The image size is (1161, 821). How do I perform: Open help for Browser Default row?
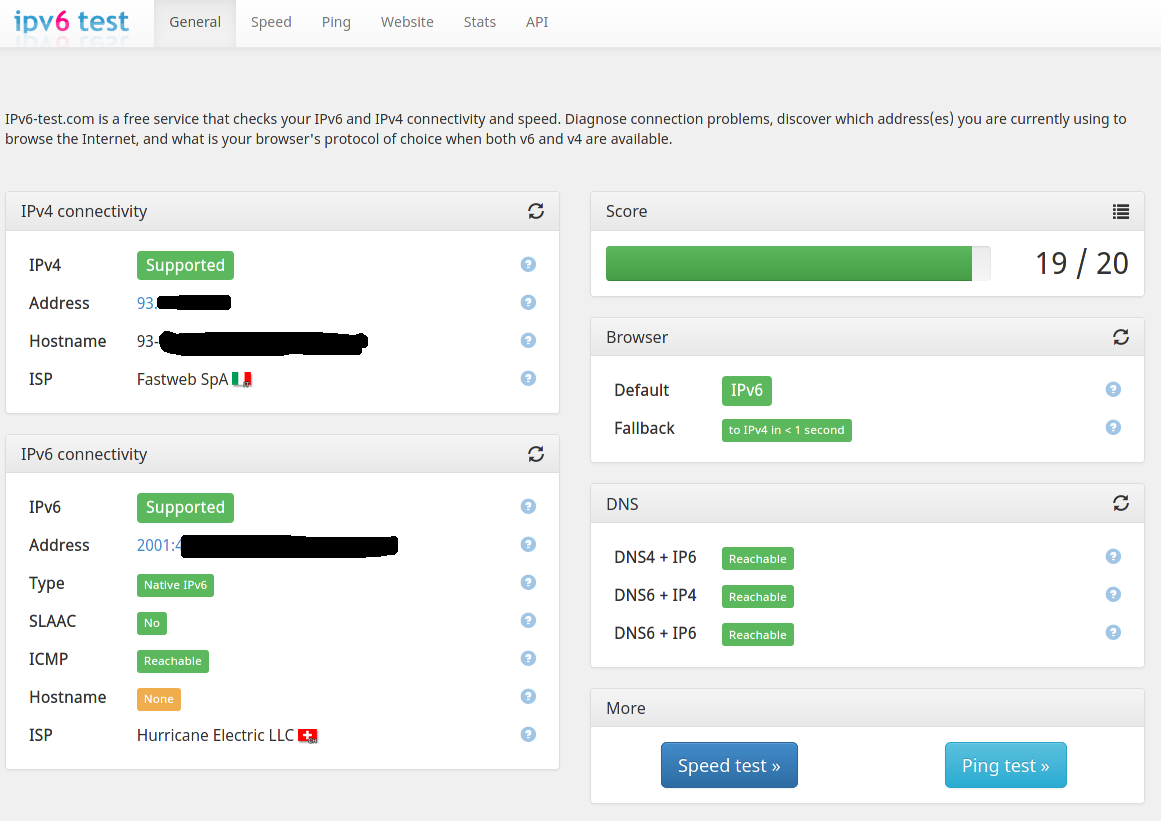coord(1113,389)
